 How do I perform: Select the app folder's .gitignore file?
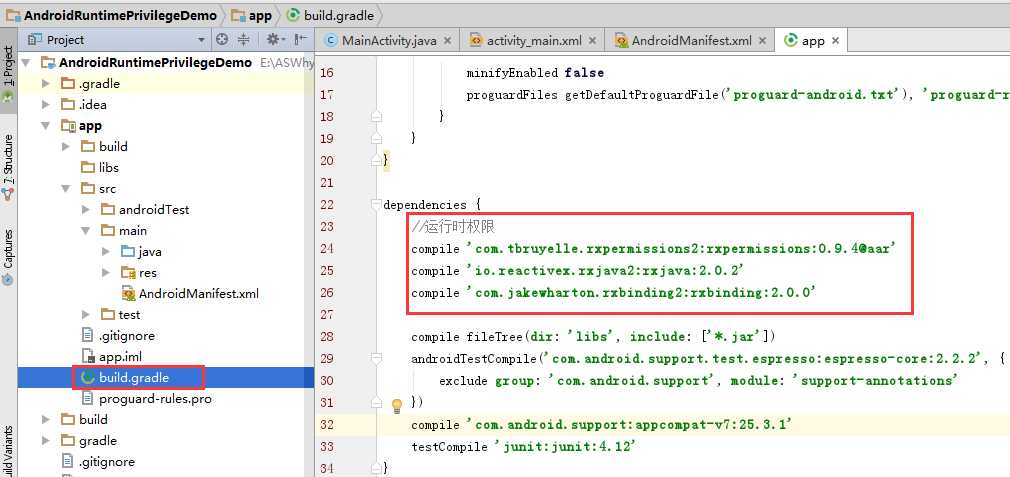(126, 335)
